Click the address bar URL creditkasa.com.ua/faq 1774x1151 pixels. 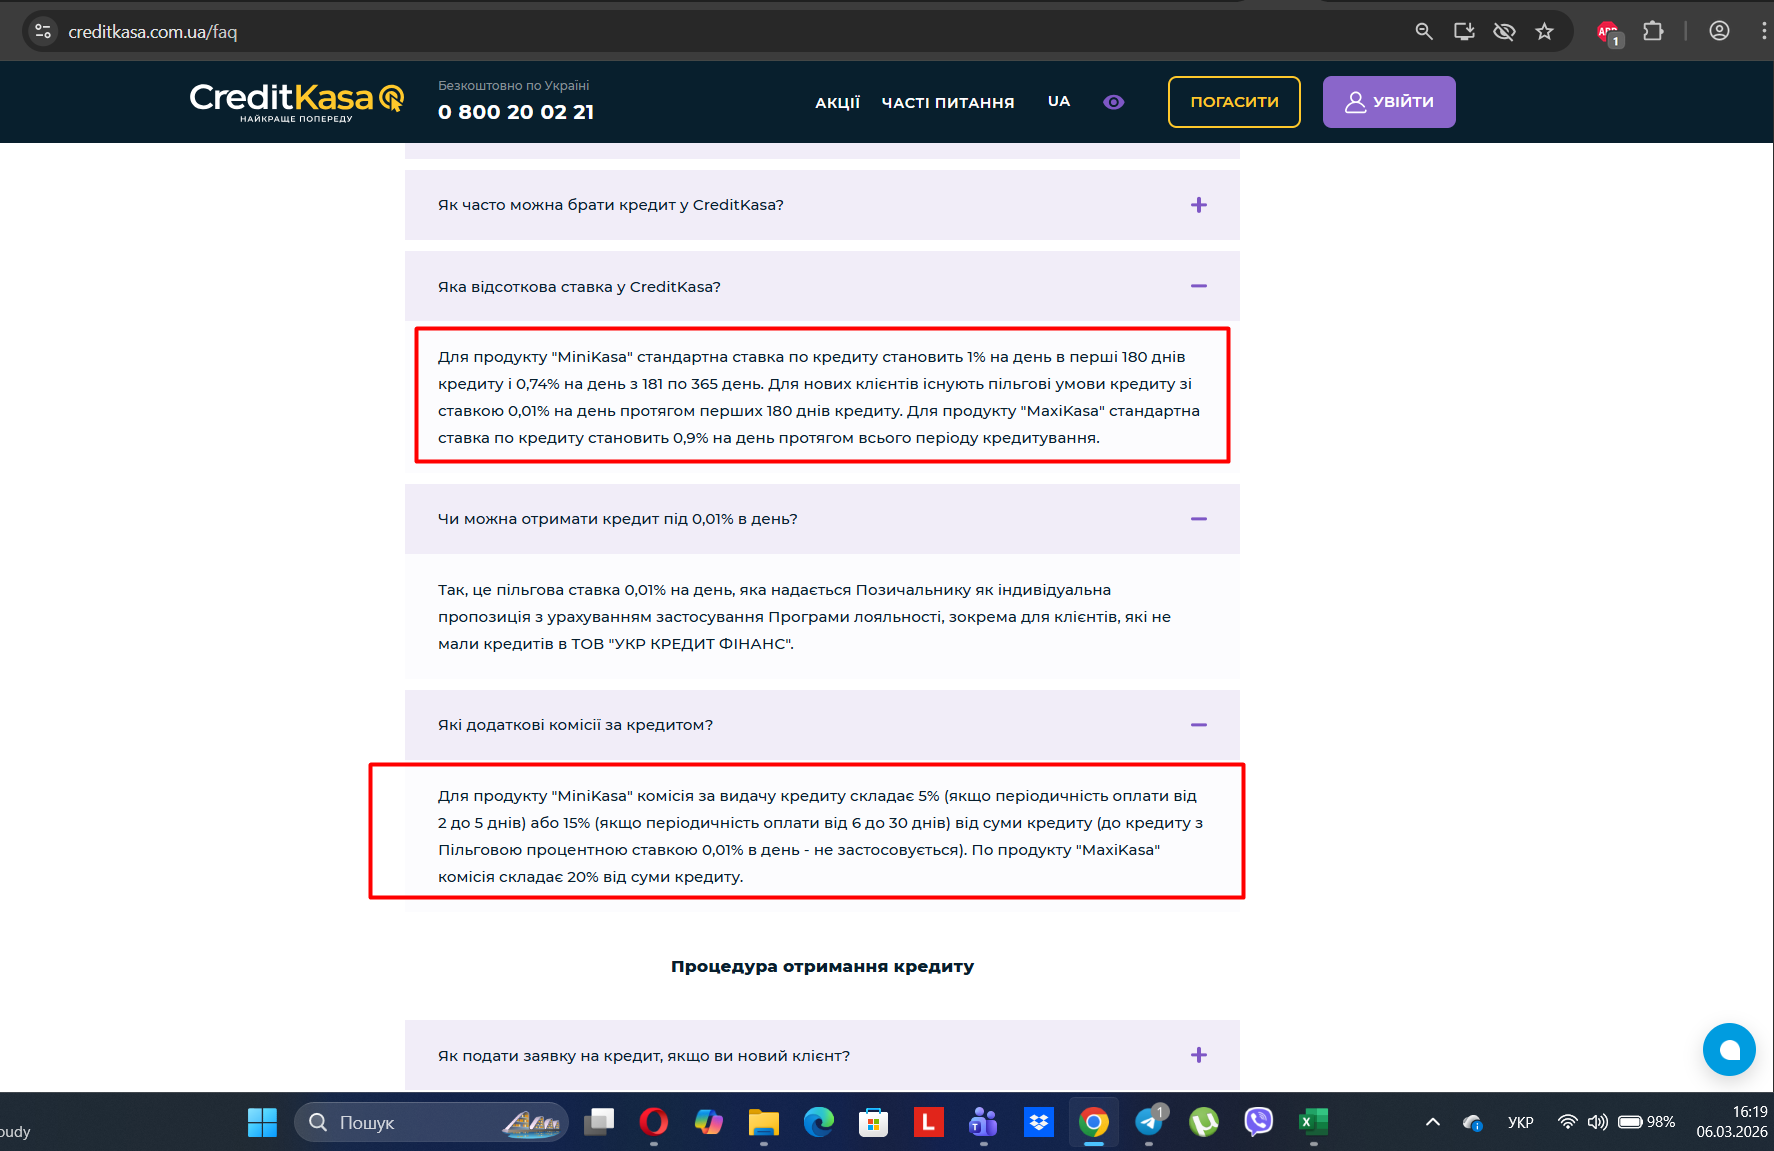pos(153,32)
